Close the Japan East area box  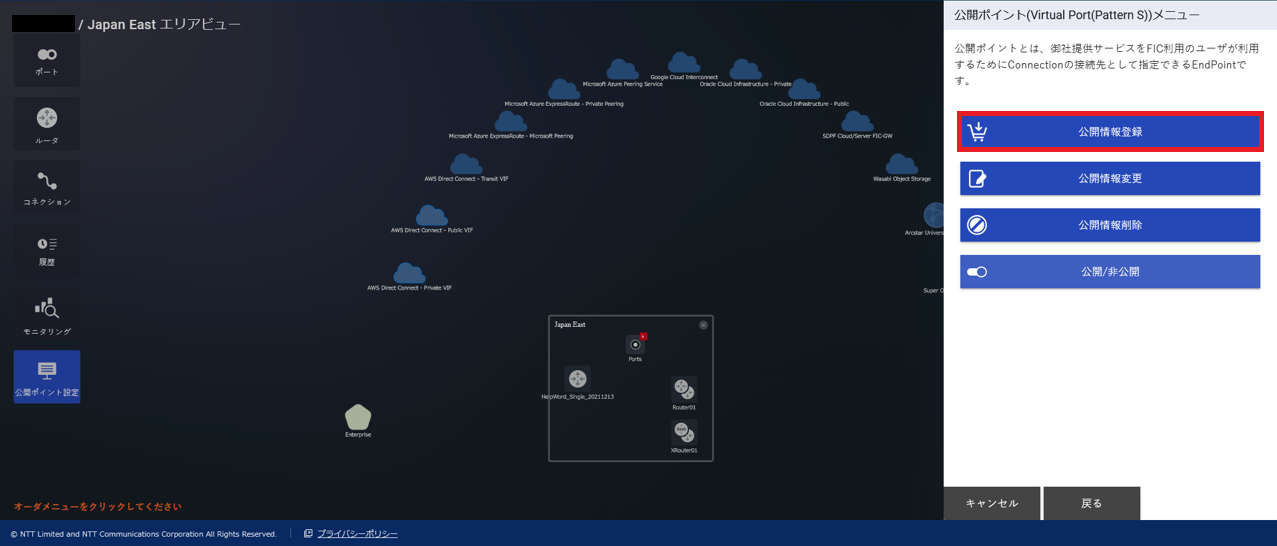703,325
